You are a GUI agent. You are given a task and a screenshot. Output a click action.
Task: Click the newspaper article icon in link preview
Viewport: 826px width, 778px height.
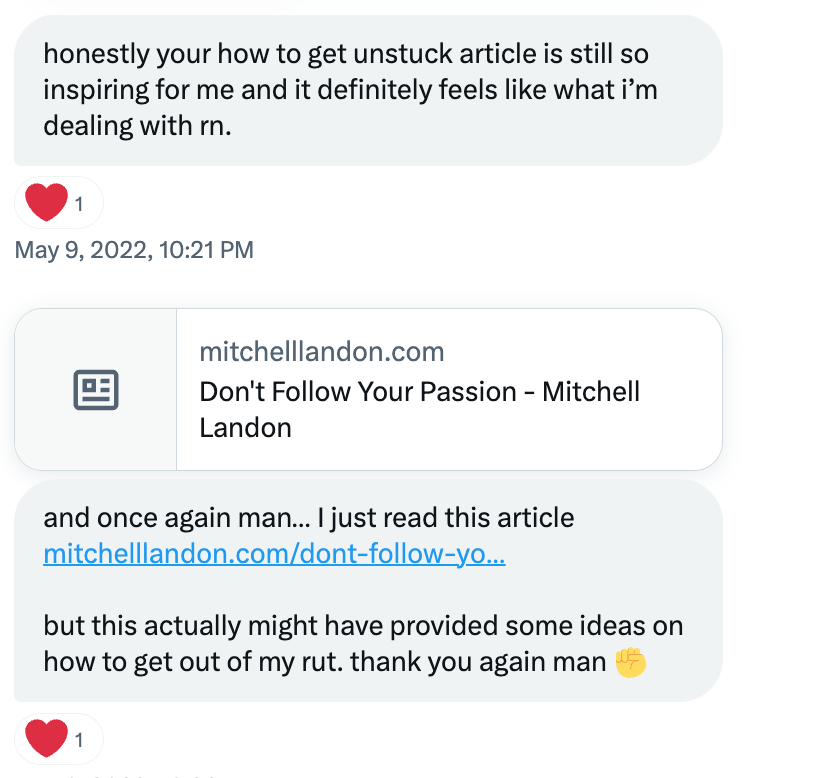tap(96, 390)
